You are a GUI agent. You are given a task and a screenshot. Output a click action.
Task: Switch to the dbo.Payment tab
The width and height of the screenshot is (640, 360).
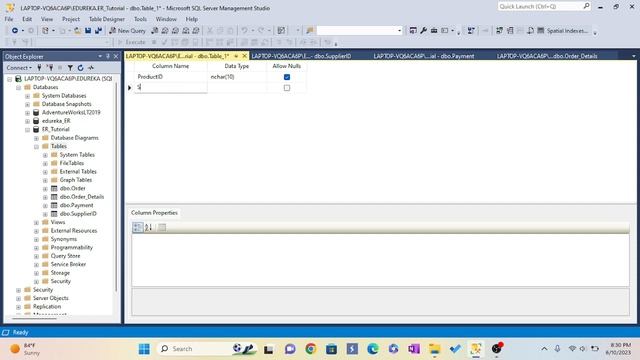pyautogui.click(x=424, y=56)
